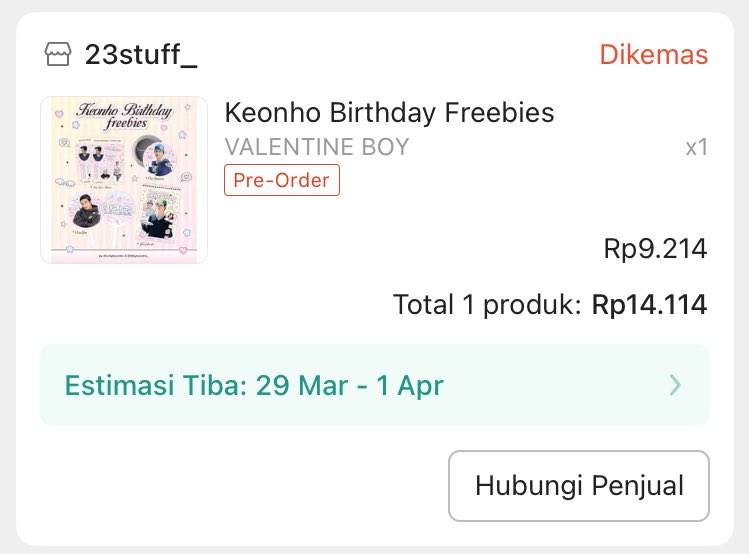
Task: Tap the 29 Mar - 1 Apr date range
Action: point(350,385)
